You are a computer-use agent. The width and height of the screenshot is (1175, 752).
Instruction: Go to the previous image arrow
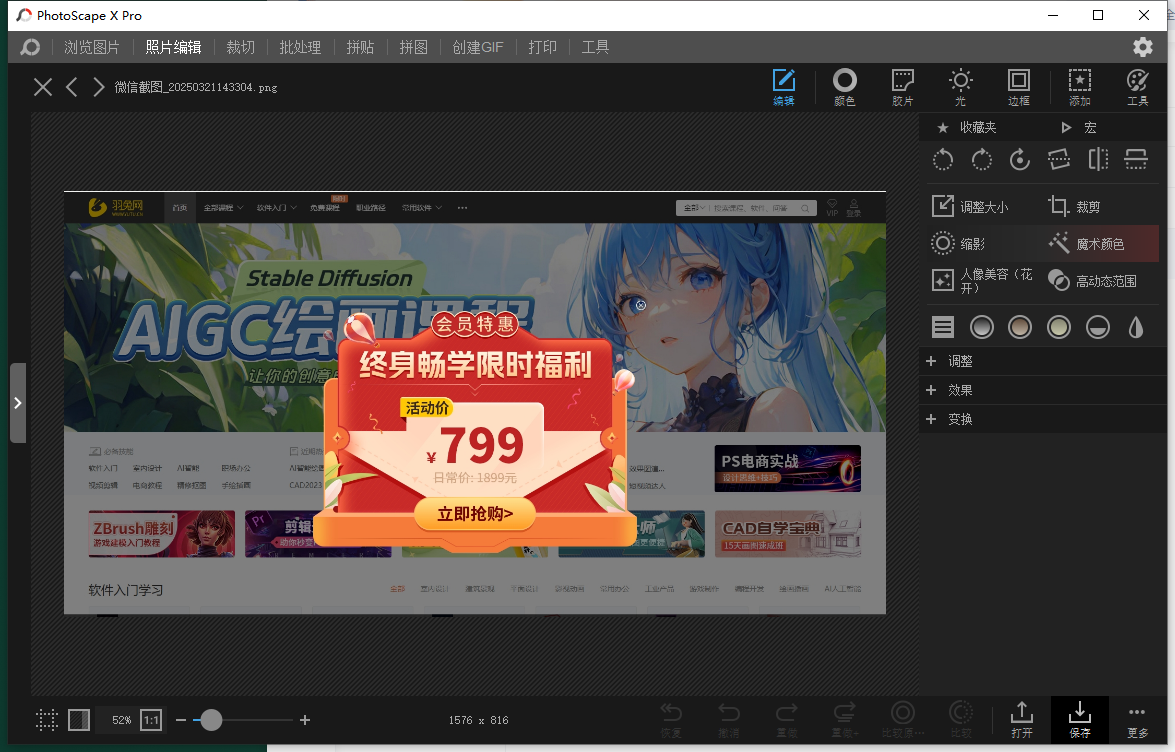pyautogui.click(x=72, y=87)
